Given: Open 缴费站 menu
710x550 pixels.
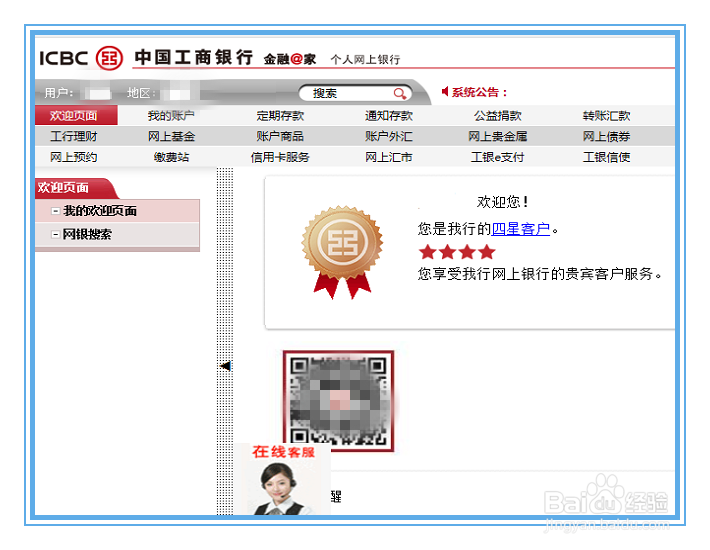Looking at the screenshot, I should click(171, 157).
